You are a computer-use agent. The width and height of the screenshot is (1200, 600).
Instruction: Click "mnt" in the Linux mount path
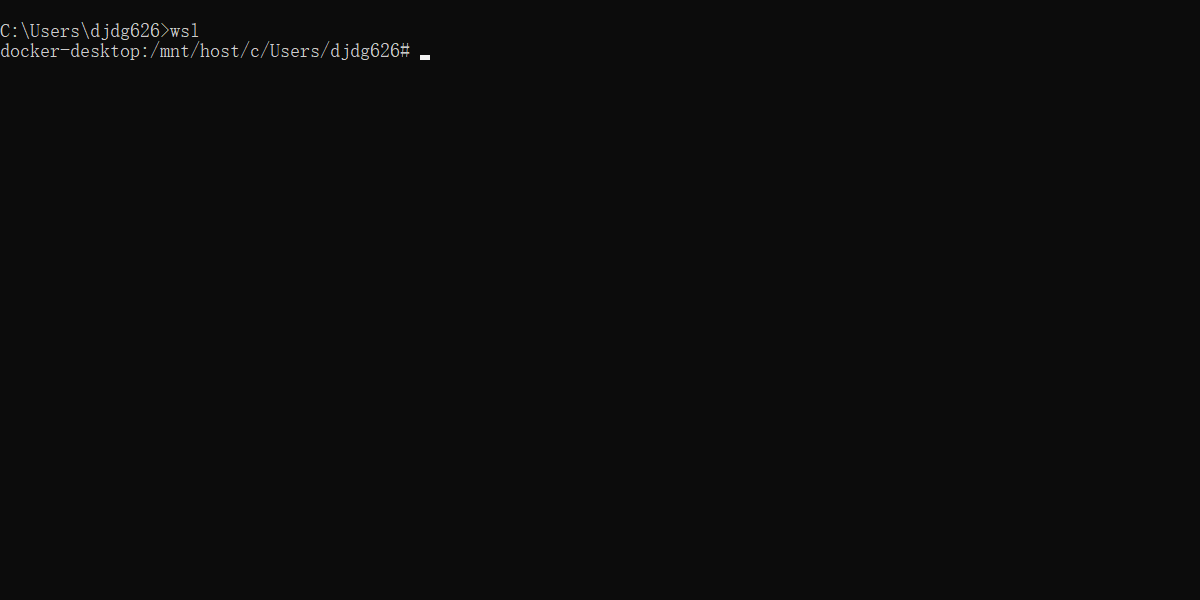[175, 50]
